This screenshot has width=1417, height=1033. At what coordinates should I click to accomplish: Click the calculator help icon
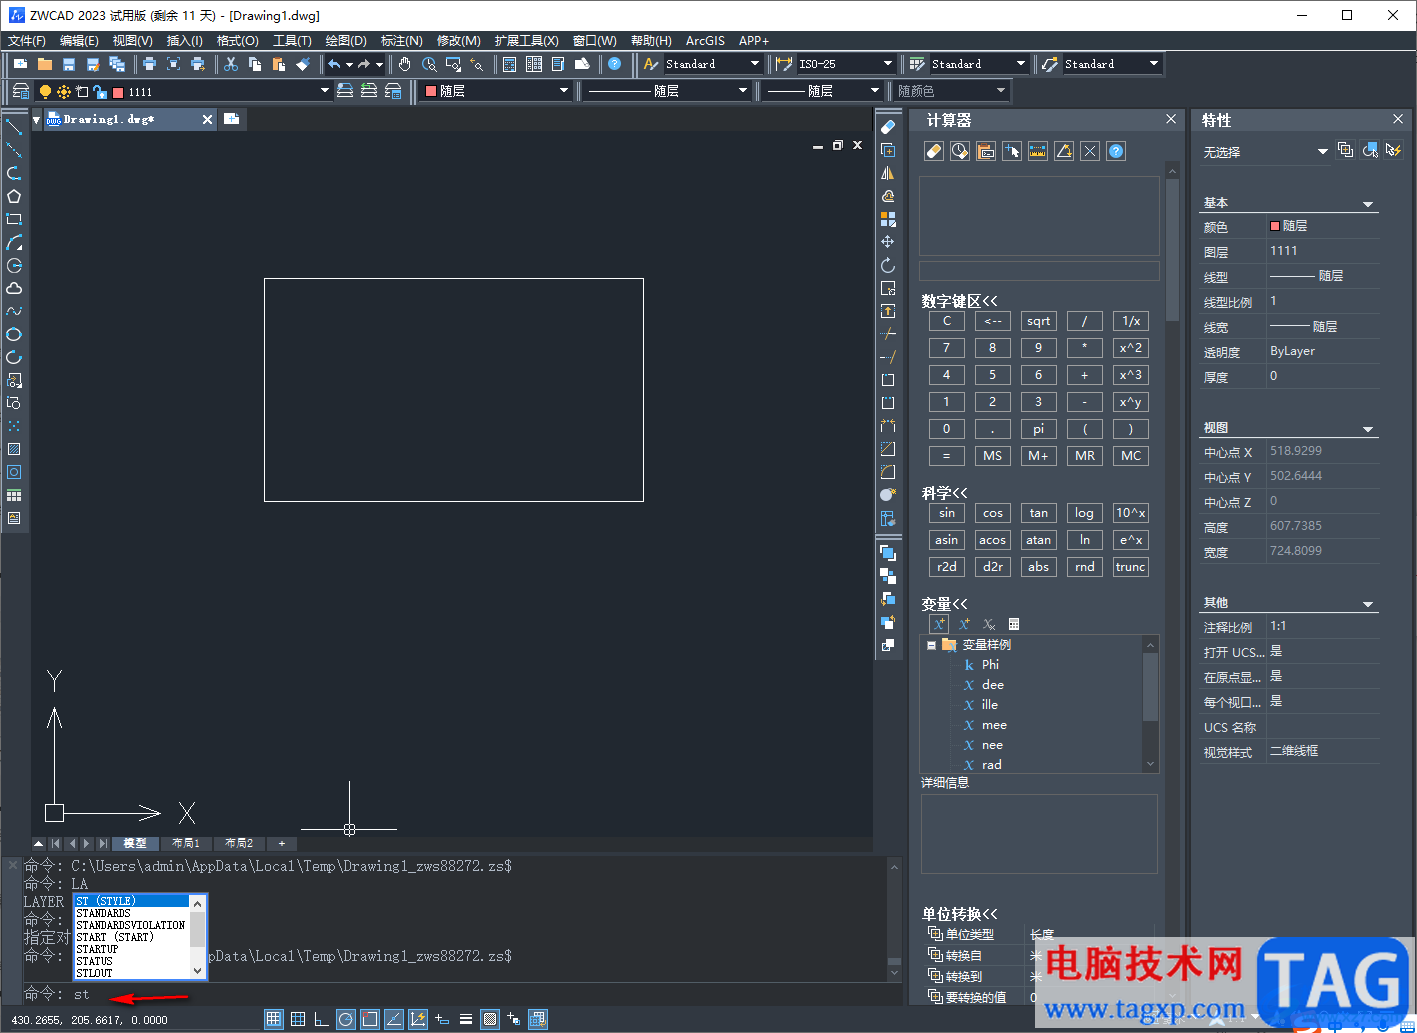(x=1116, y=151)
